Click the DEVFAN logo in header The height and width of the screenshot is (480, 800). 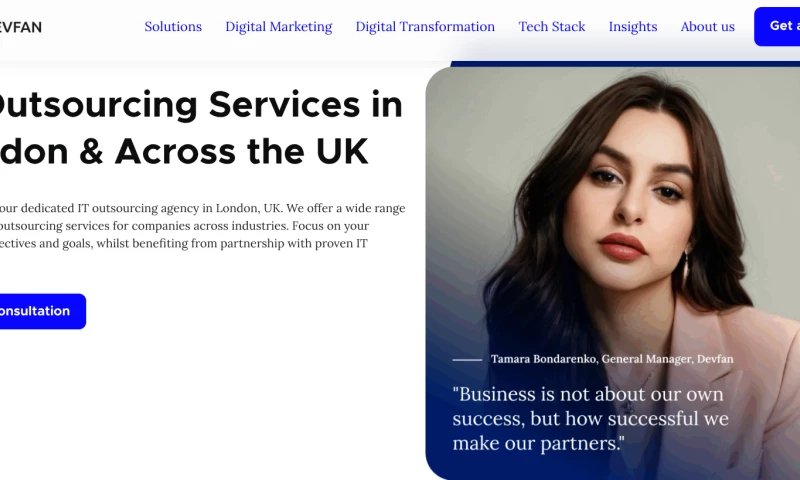(x=20, y=27)
